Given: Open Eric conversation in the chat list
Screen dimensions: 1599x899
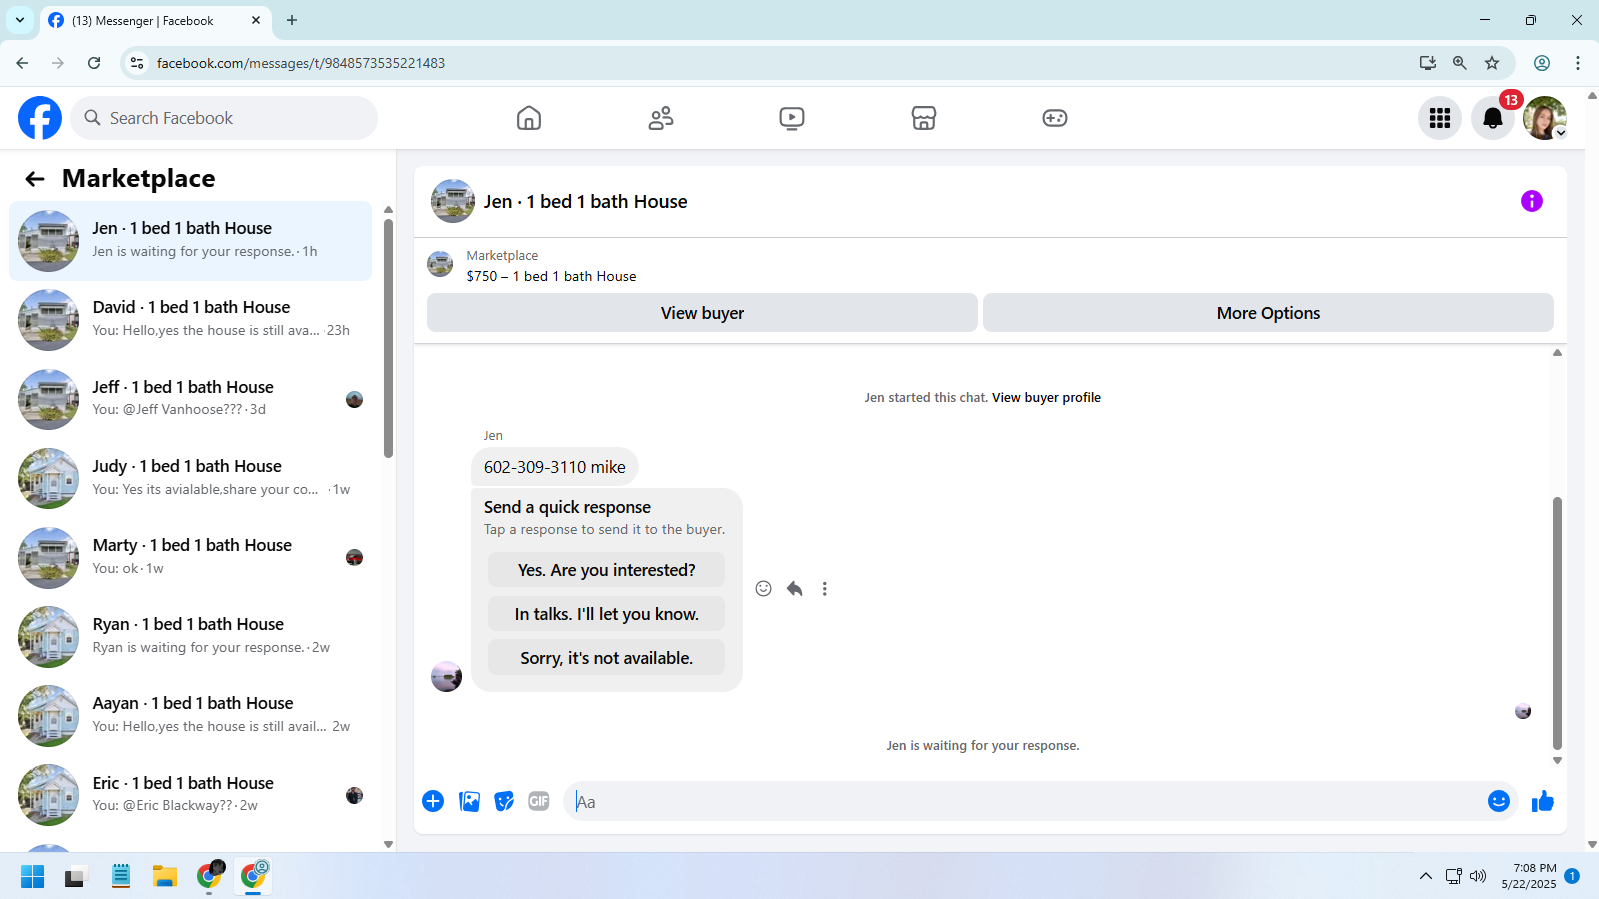Looking at the screenshot, I should [190, 795].
